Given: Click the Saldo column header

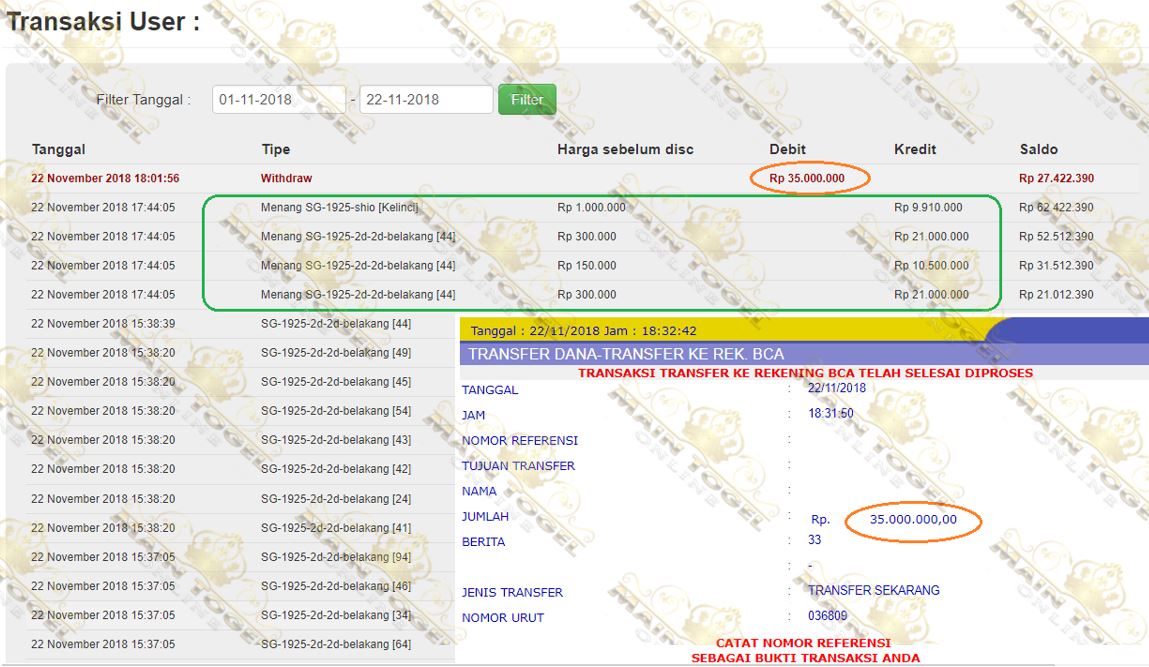Looking at the screenshot, I should (x=1038, y=150).
